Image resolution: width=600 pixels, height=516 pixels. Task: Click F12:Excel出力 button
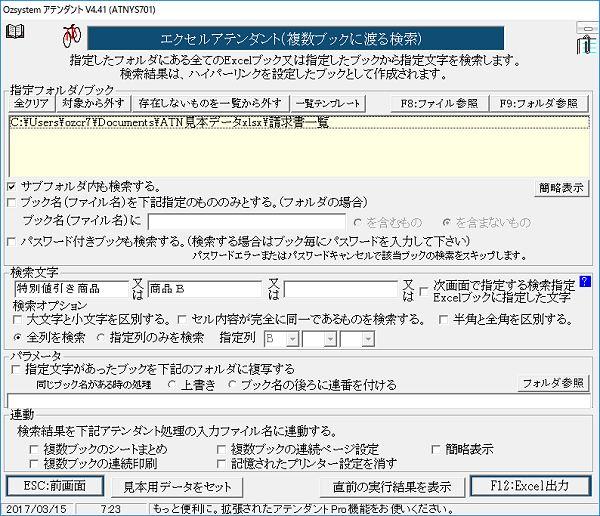(x=530, y=486)
